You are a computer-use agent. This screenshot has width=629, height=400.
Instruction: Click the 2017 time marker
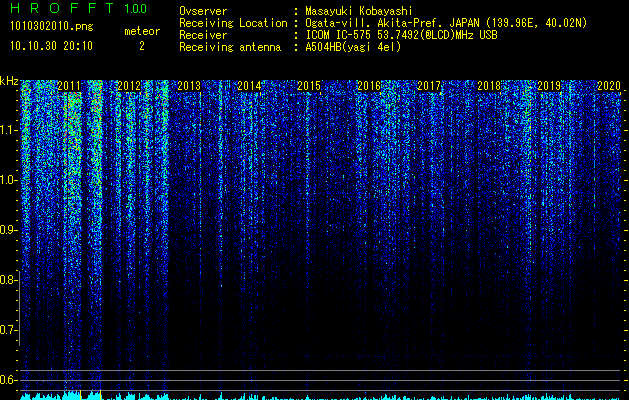[429, 86]
